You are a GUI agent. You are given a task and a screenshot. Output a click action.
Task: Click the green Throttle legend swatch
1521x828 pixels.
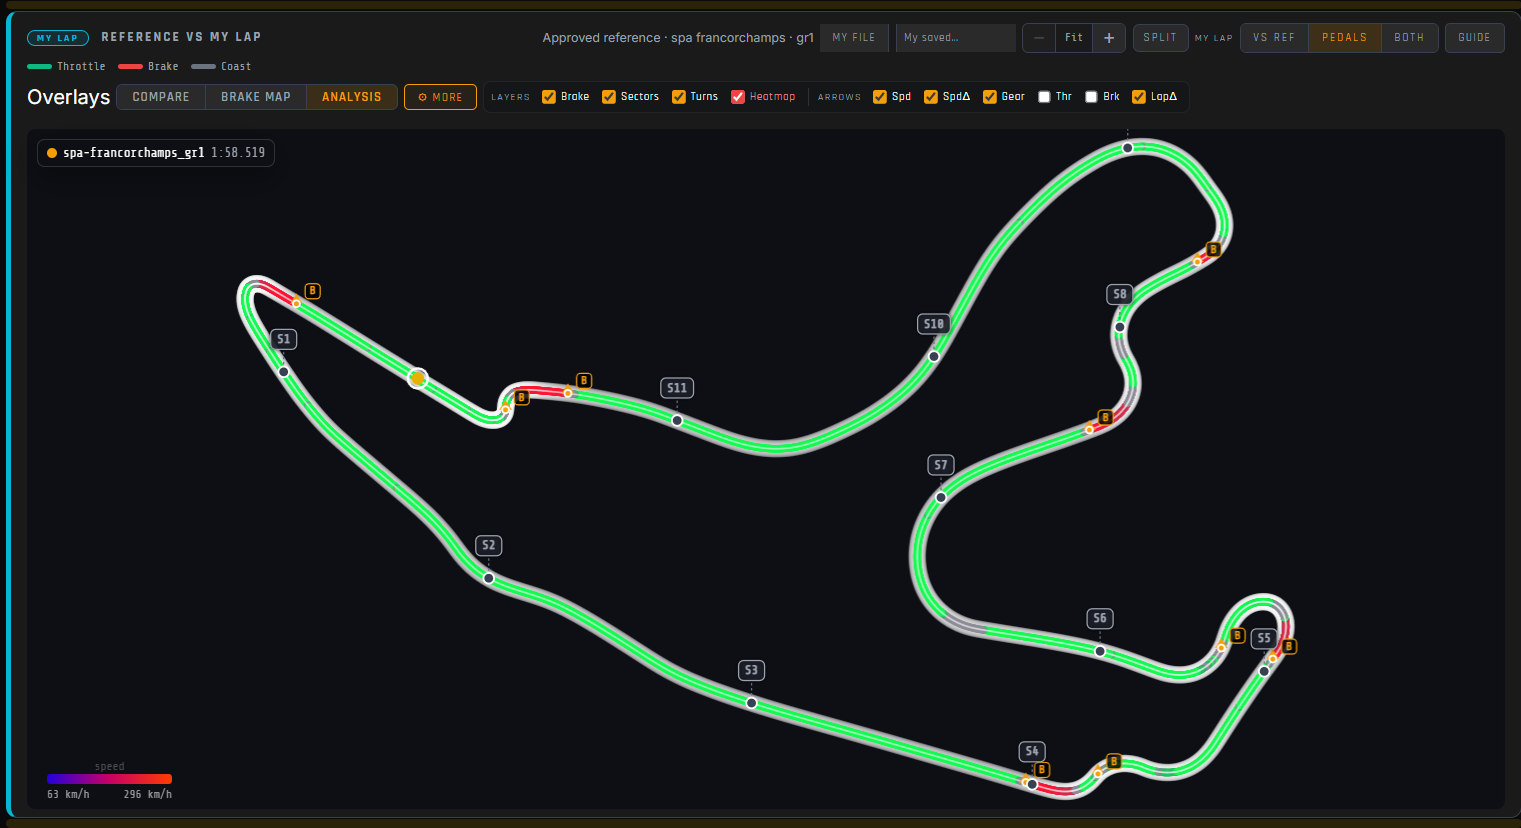click(39, 67)
